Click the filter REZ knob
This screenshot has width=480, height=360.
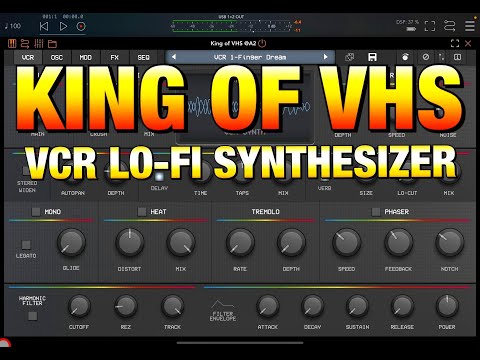126,306
